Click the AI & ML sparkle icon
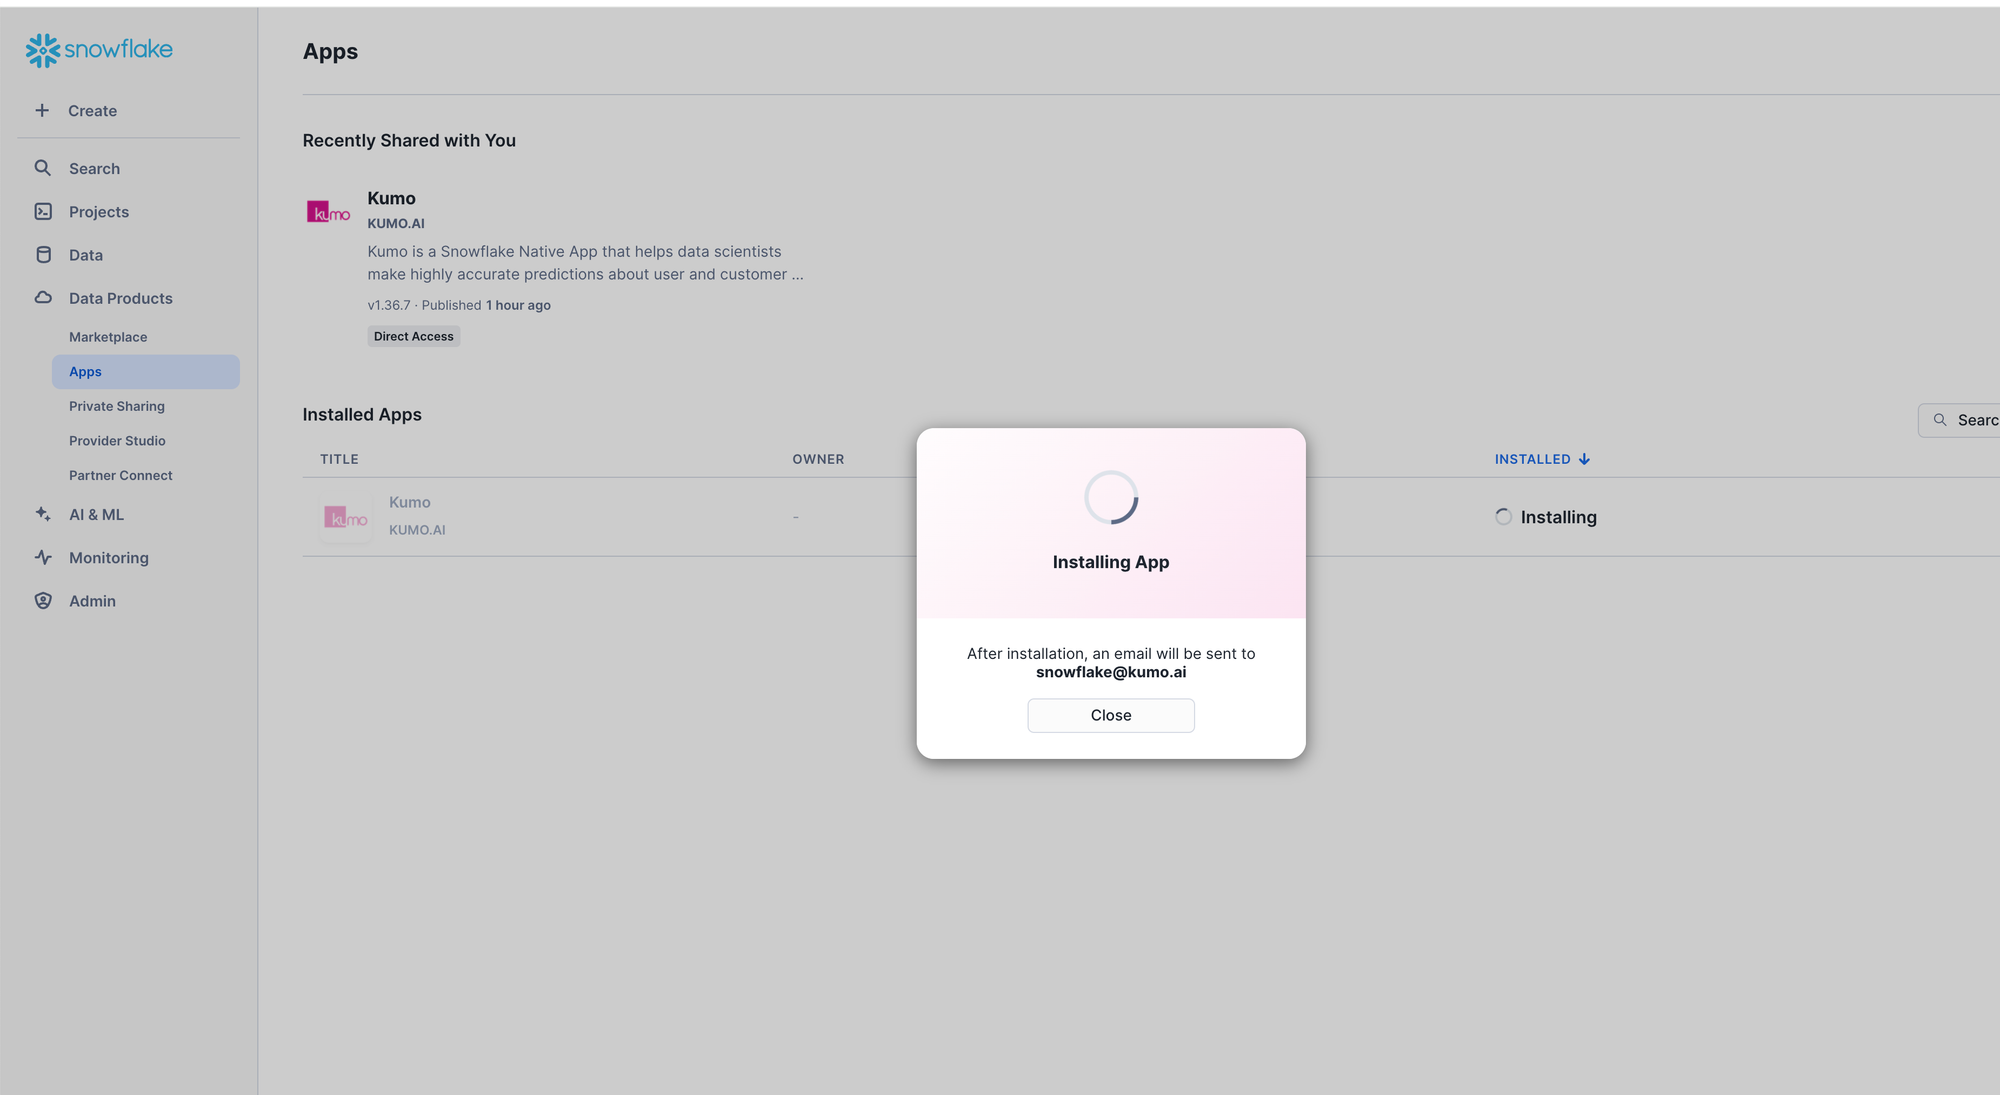The image size is (2000, 1095). coord(43,514)
